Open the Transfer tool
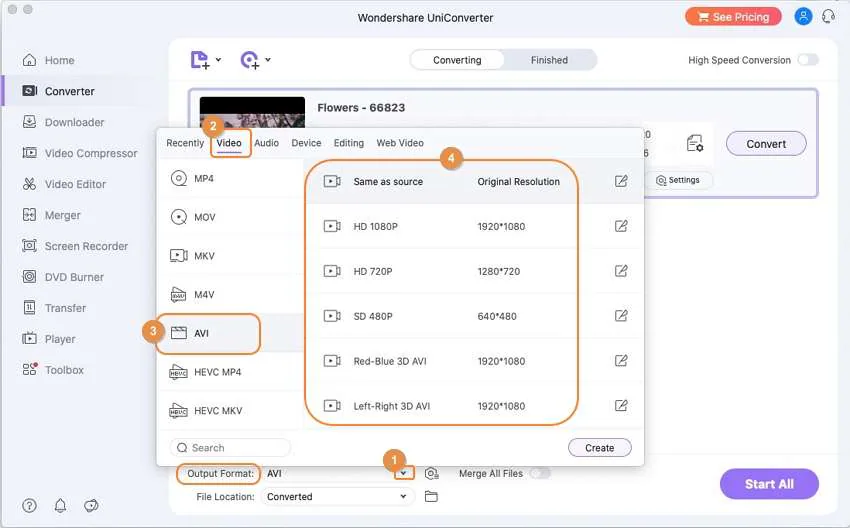850x528 pixels. pos(54,307)
